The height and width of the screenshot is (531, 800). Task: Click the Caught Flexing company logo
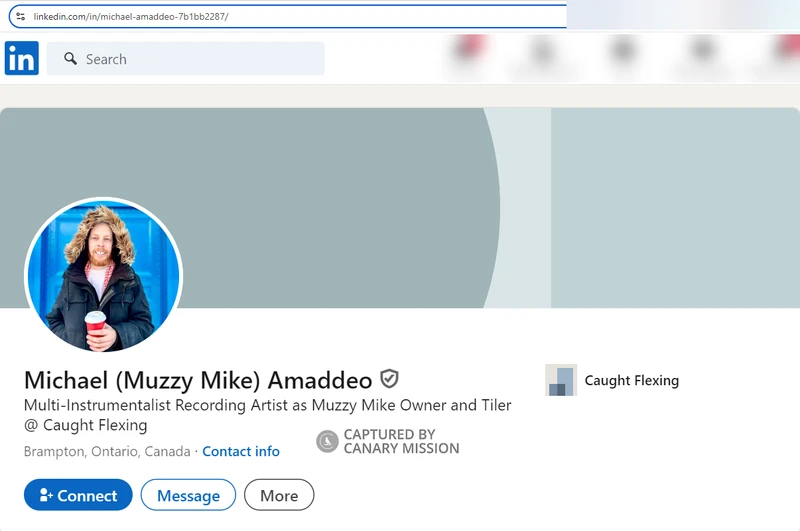pyautogui.click(x=561, y=380)
